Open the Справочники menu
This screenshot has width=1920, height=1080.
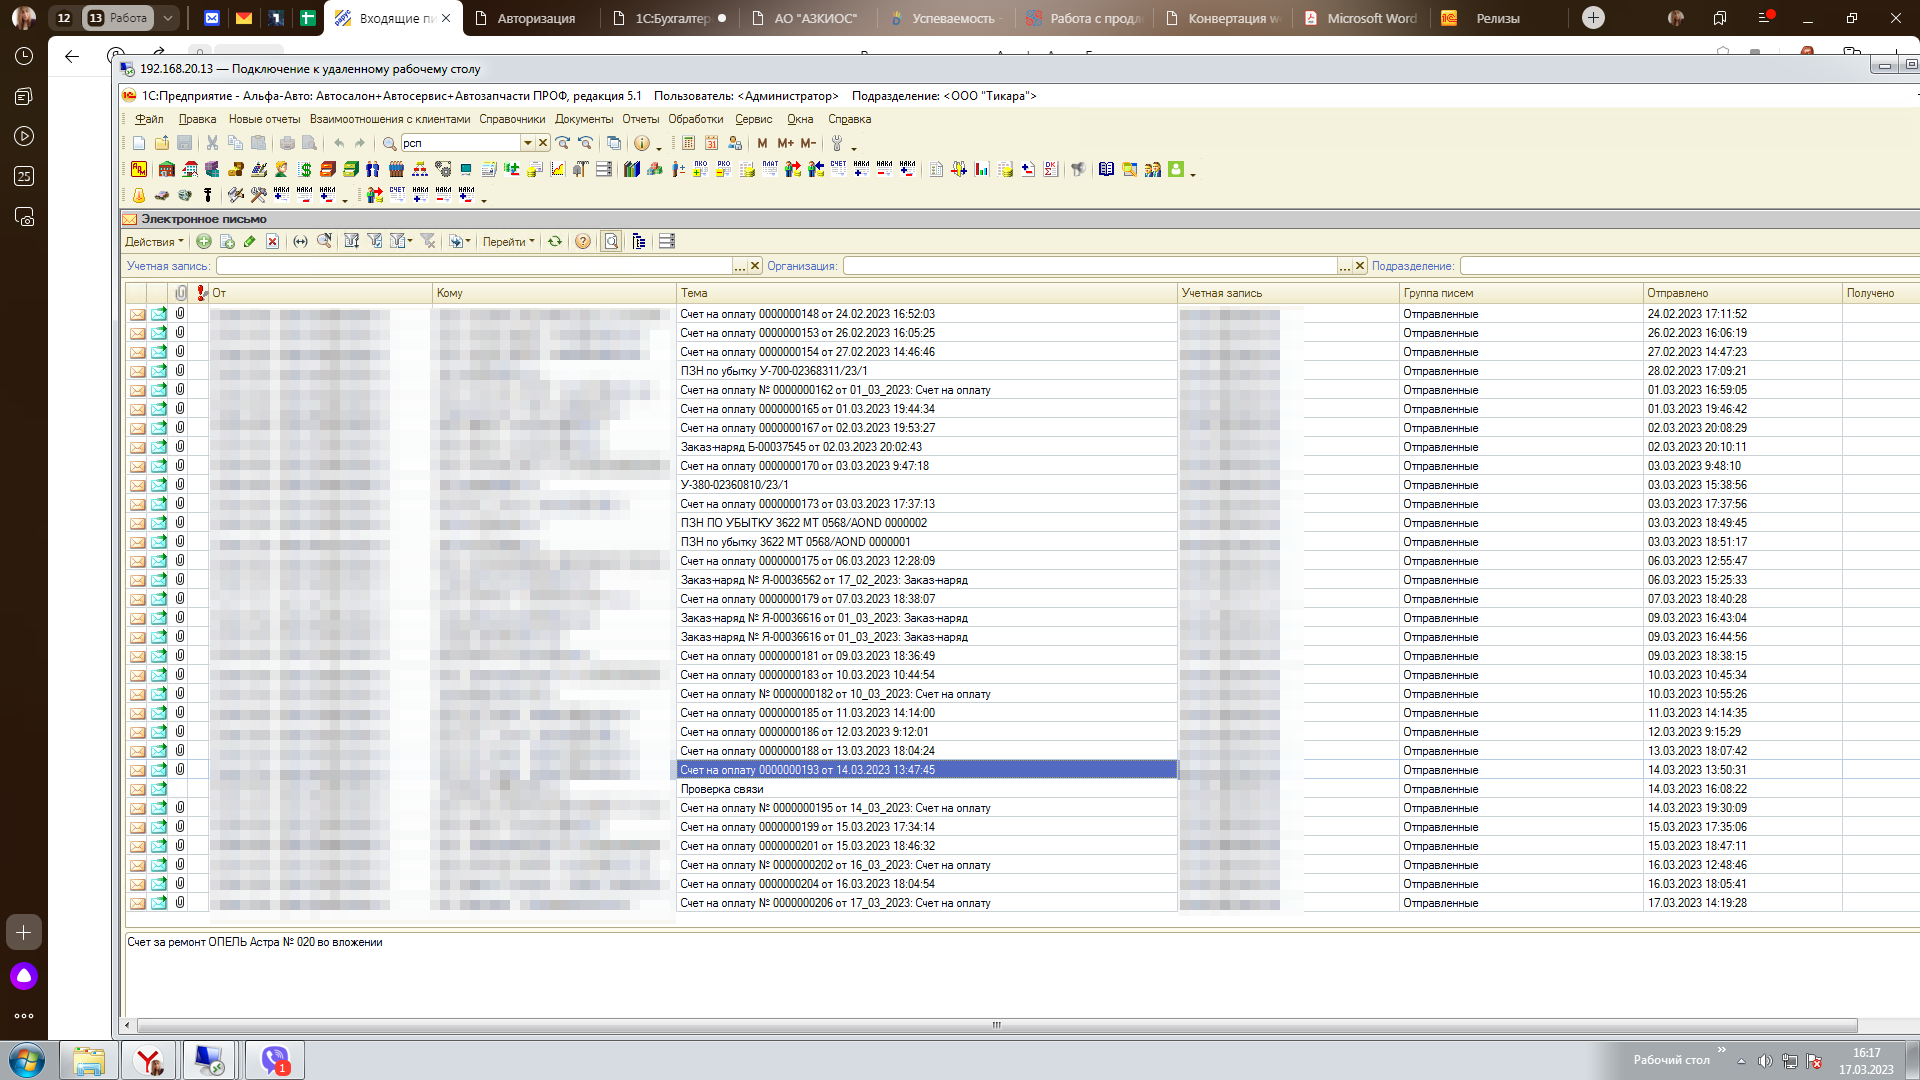coord(512,119)
